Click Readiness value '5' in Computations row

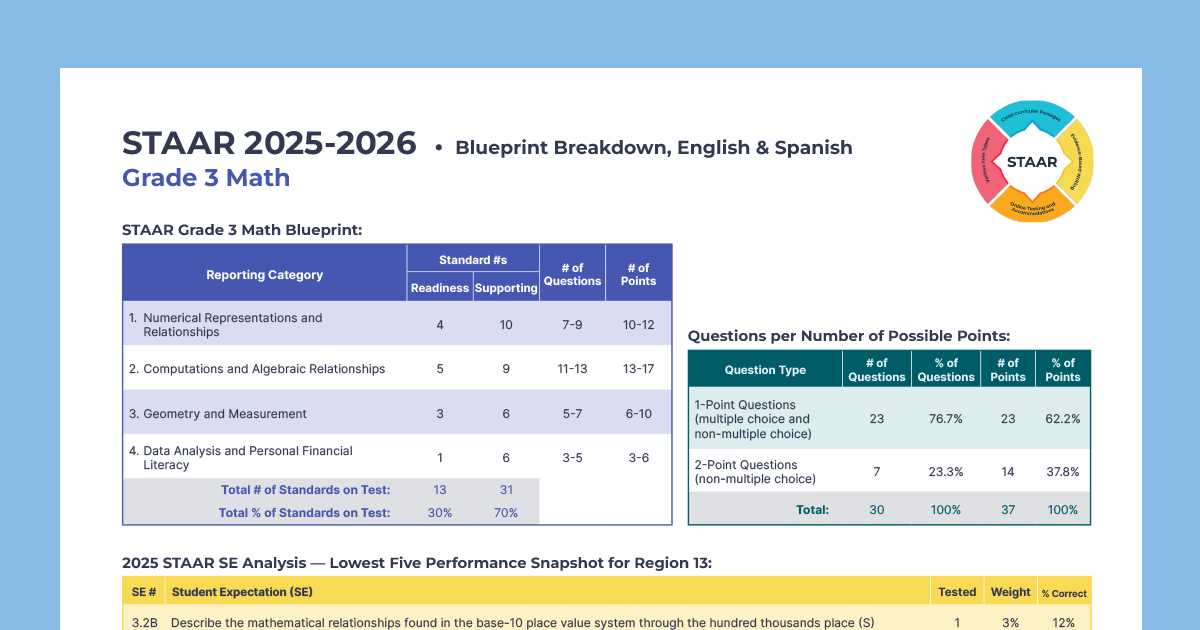coord(440,369)
